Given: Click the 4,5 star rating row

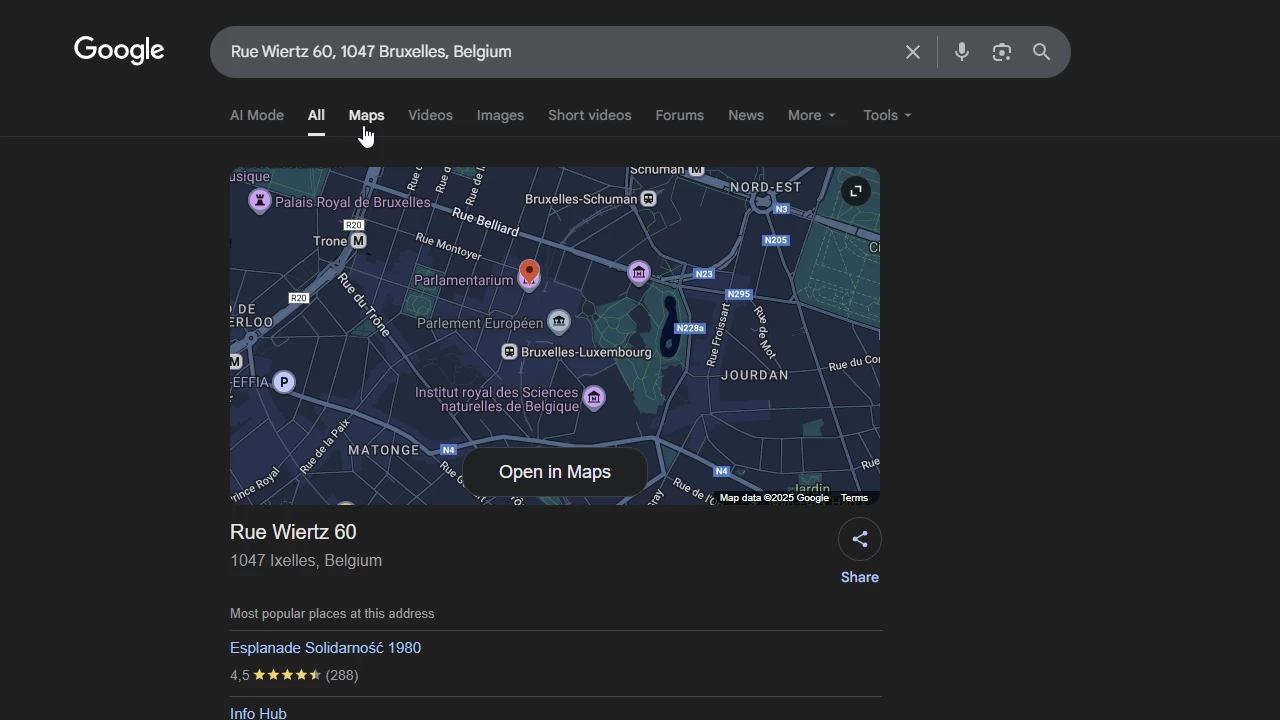Looking at the screenshot, I should (x=294, y=675).
